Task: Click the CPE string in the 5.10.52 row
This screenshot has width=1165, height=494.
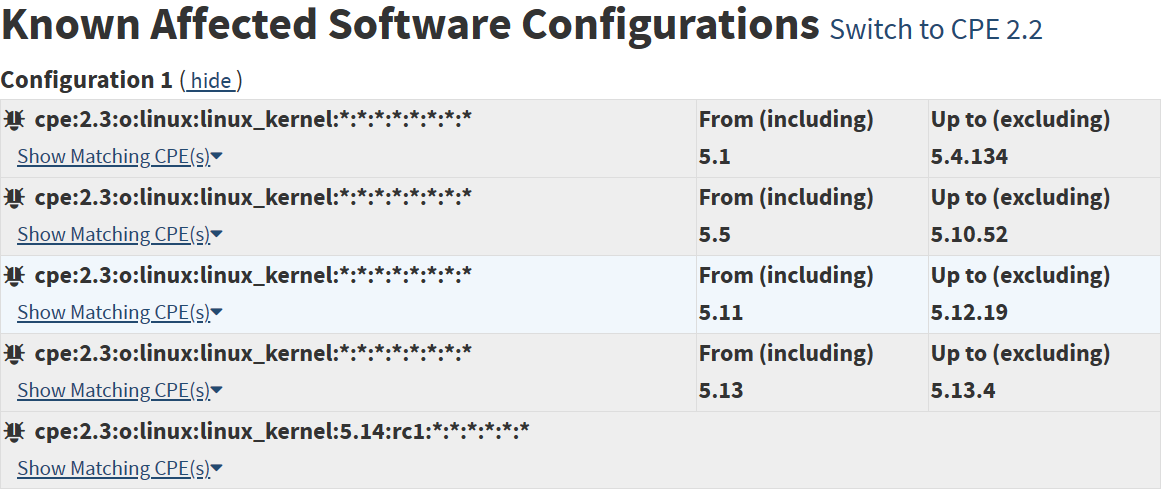Action: [x=253, y=198]
